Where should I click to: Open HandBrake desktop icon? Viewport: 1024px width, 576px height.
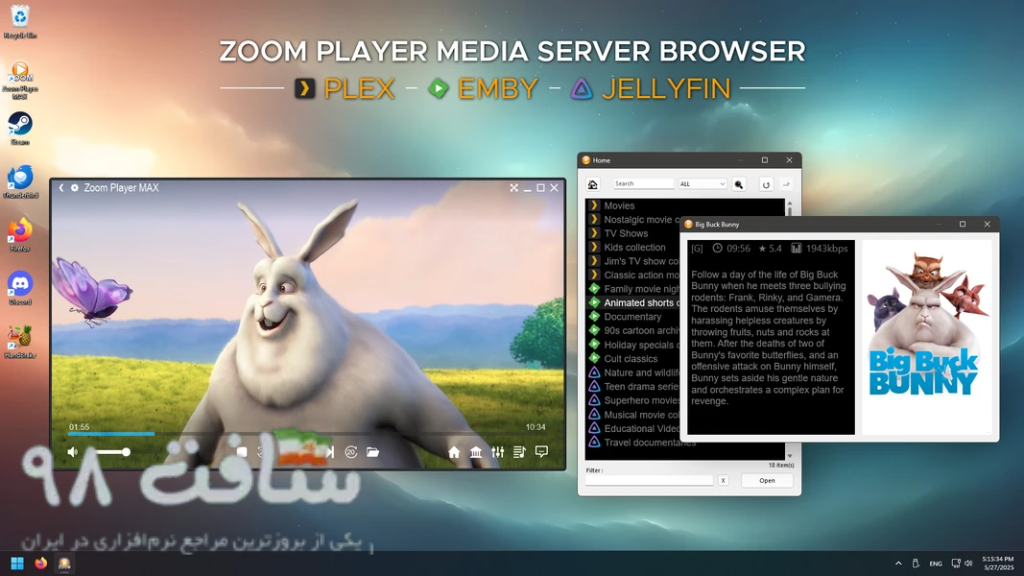(x=20, y=342)
